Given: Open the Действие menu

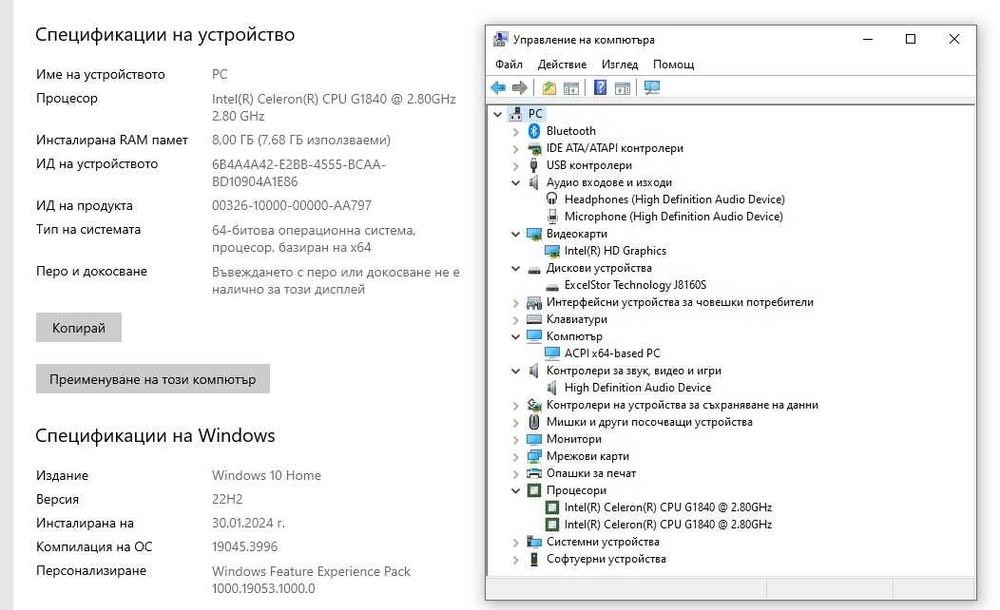Looking at the screenshot, I should pyautogui.click(x=562, y=64).
